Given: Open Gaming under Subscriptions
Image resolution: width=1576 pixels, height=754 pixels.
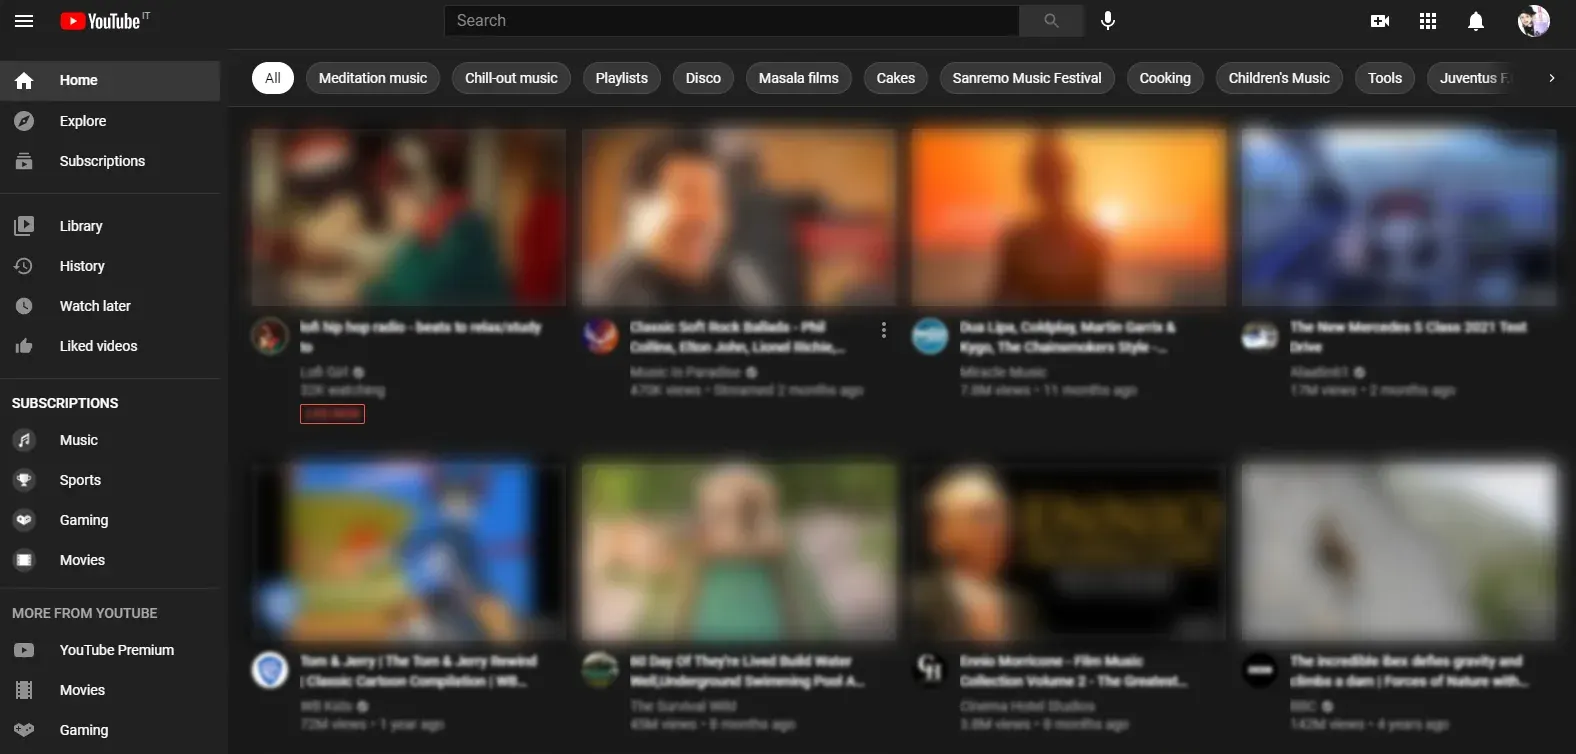Looking at the screenshot, I should coord(110,520).
